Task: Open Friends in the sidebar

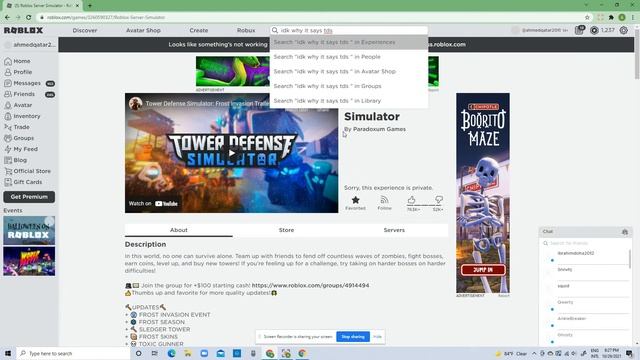Action: click(x=24, y=94)
